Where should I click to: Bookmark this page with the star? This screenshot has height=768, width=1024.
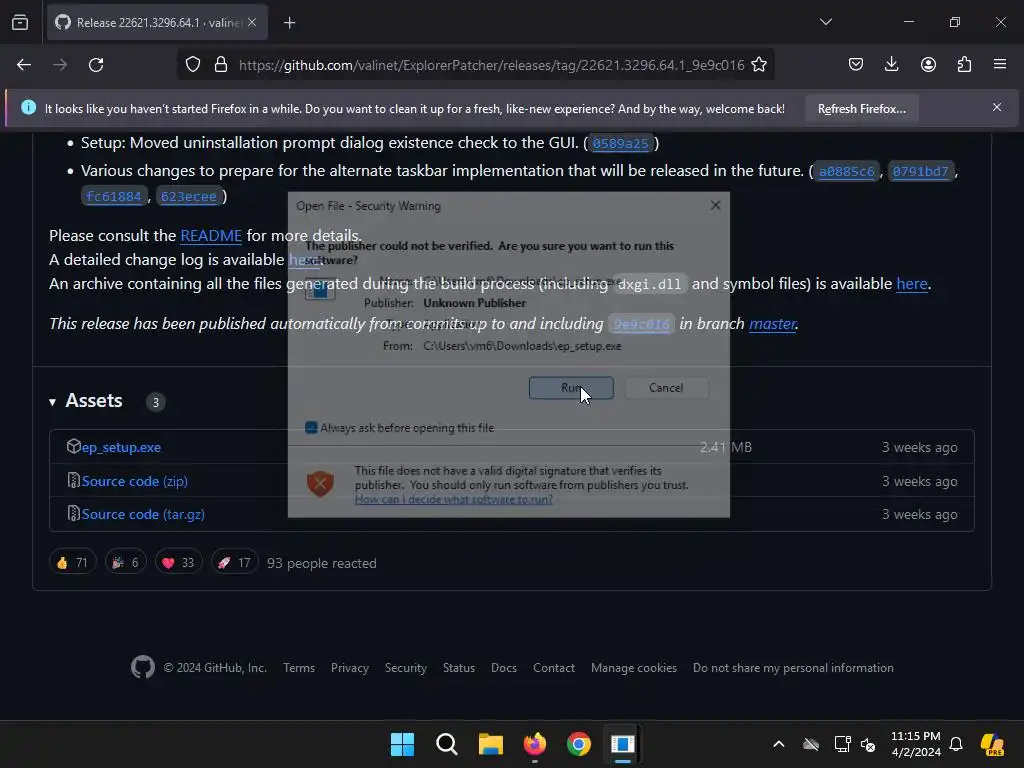pos(759,65)
